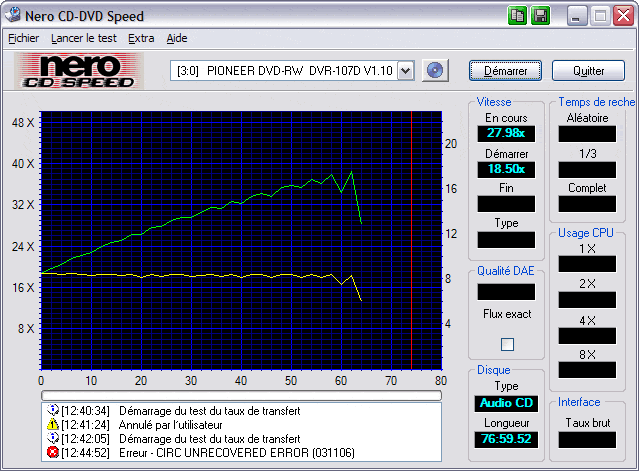This screenshot has height=471, width=639.
Task: Click the test progress bar under the graph
Action: click(241, 396)
